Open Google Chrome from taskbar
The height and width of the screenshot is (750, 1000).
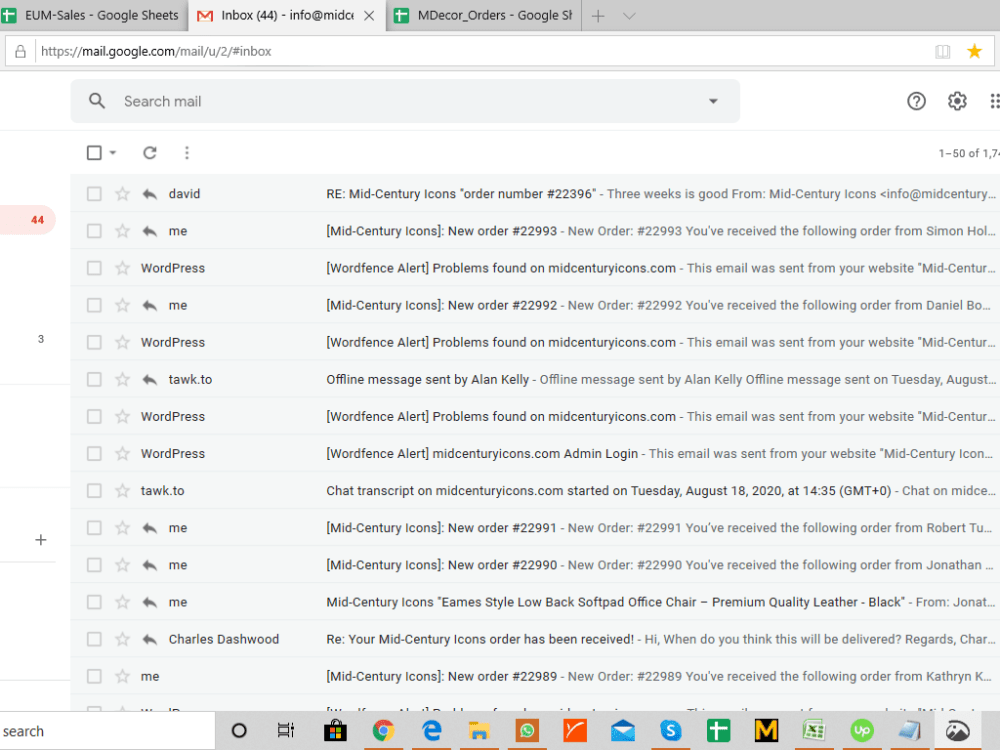[x=383, y=731]
